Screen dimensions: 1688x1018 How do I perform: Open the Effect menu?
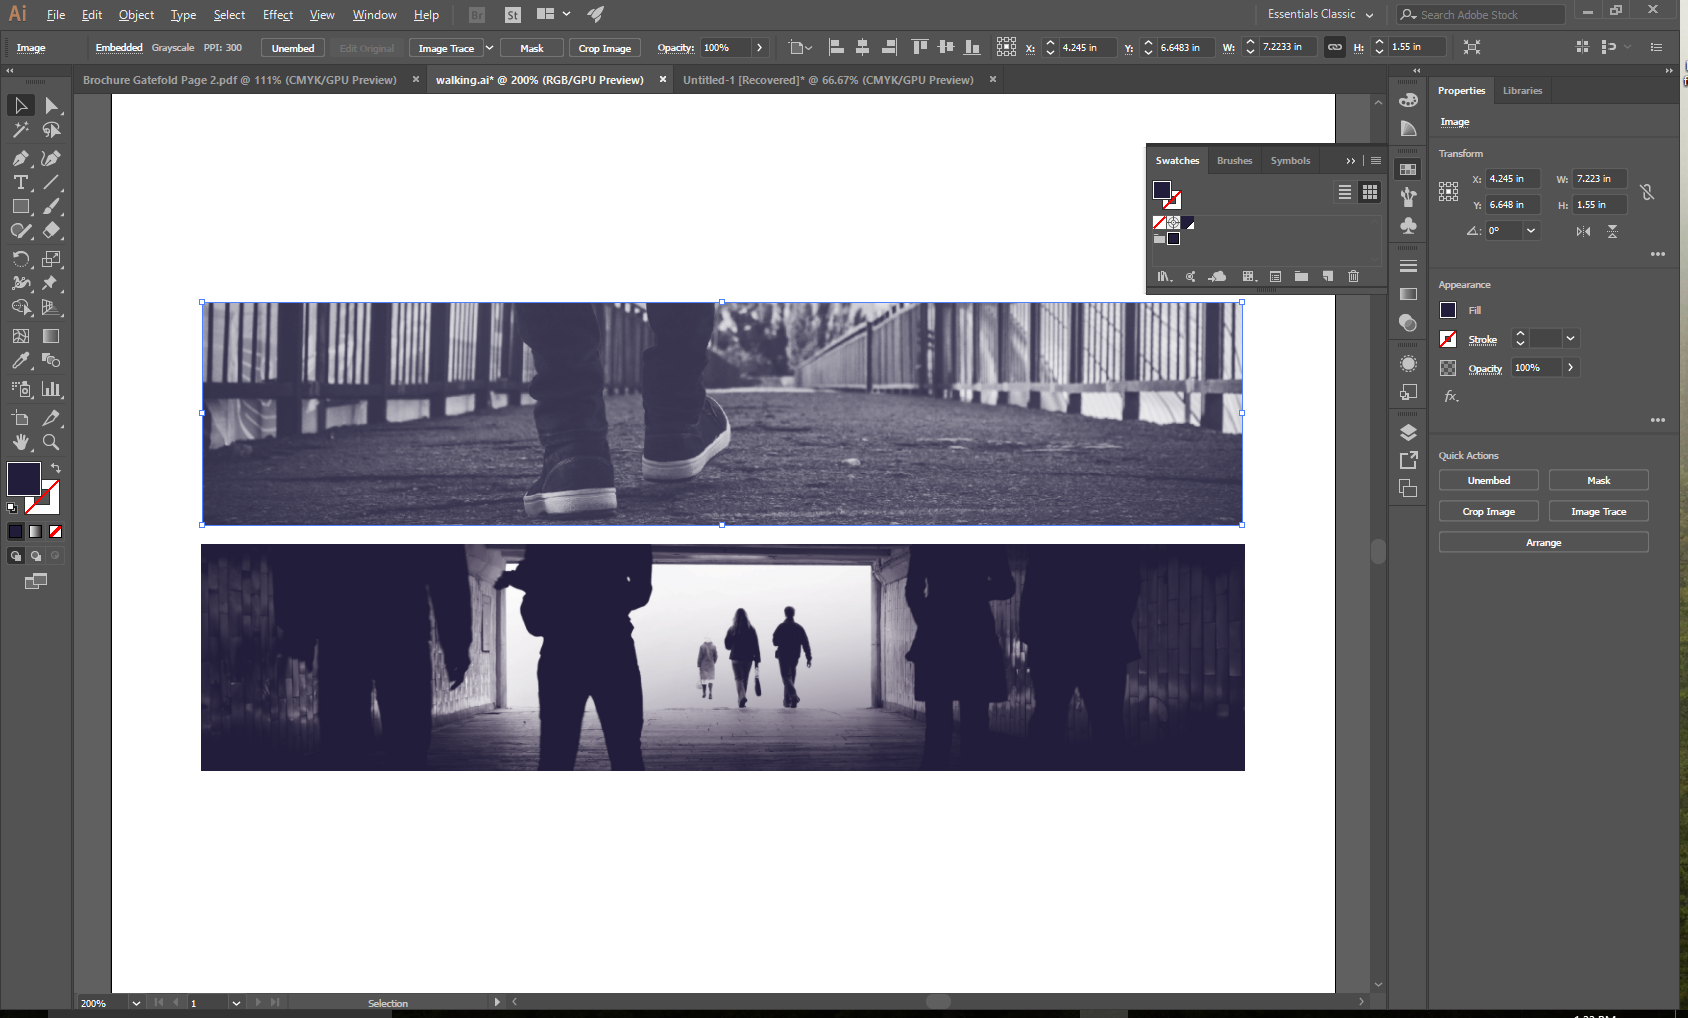(278, 15)
